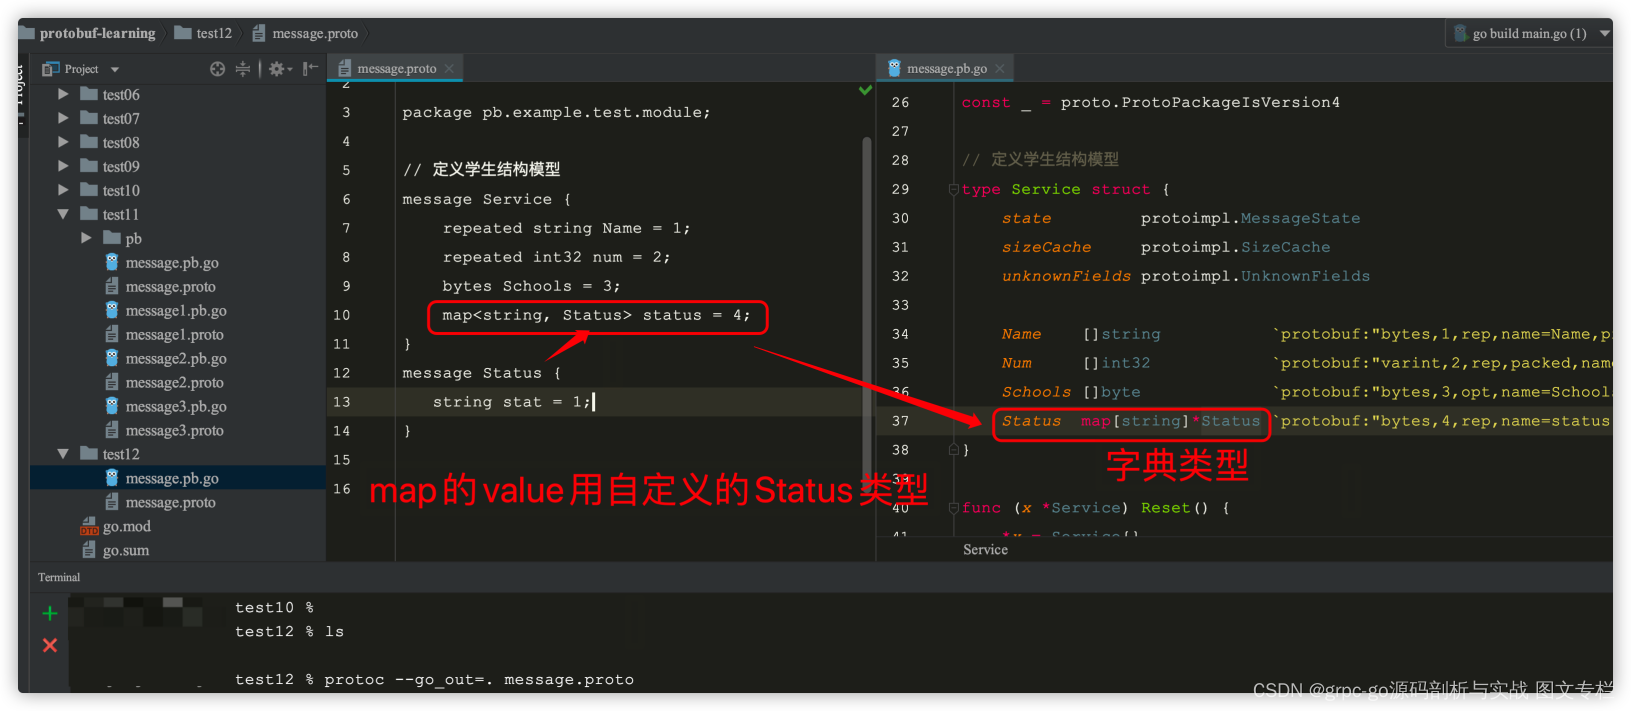1631x711 pixels.
Task: Select the test06 folder row
Action: 178,94
